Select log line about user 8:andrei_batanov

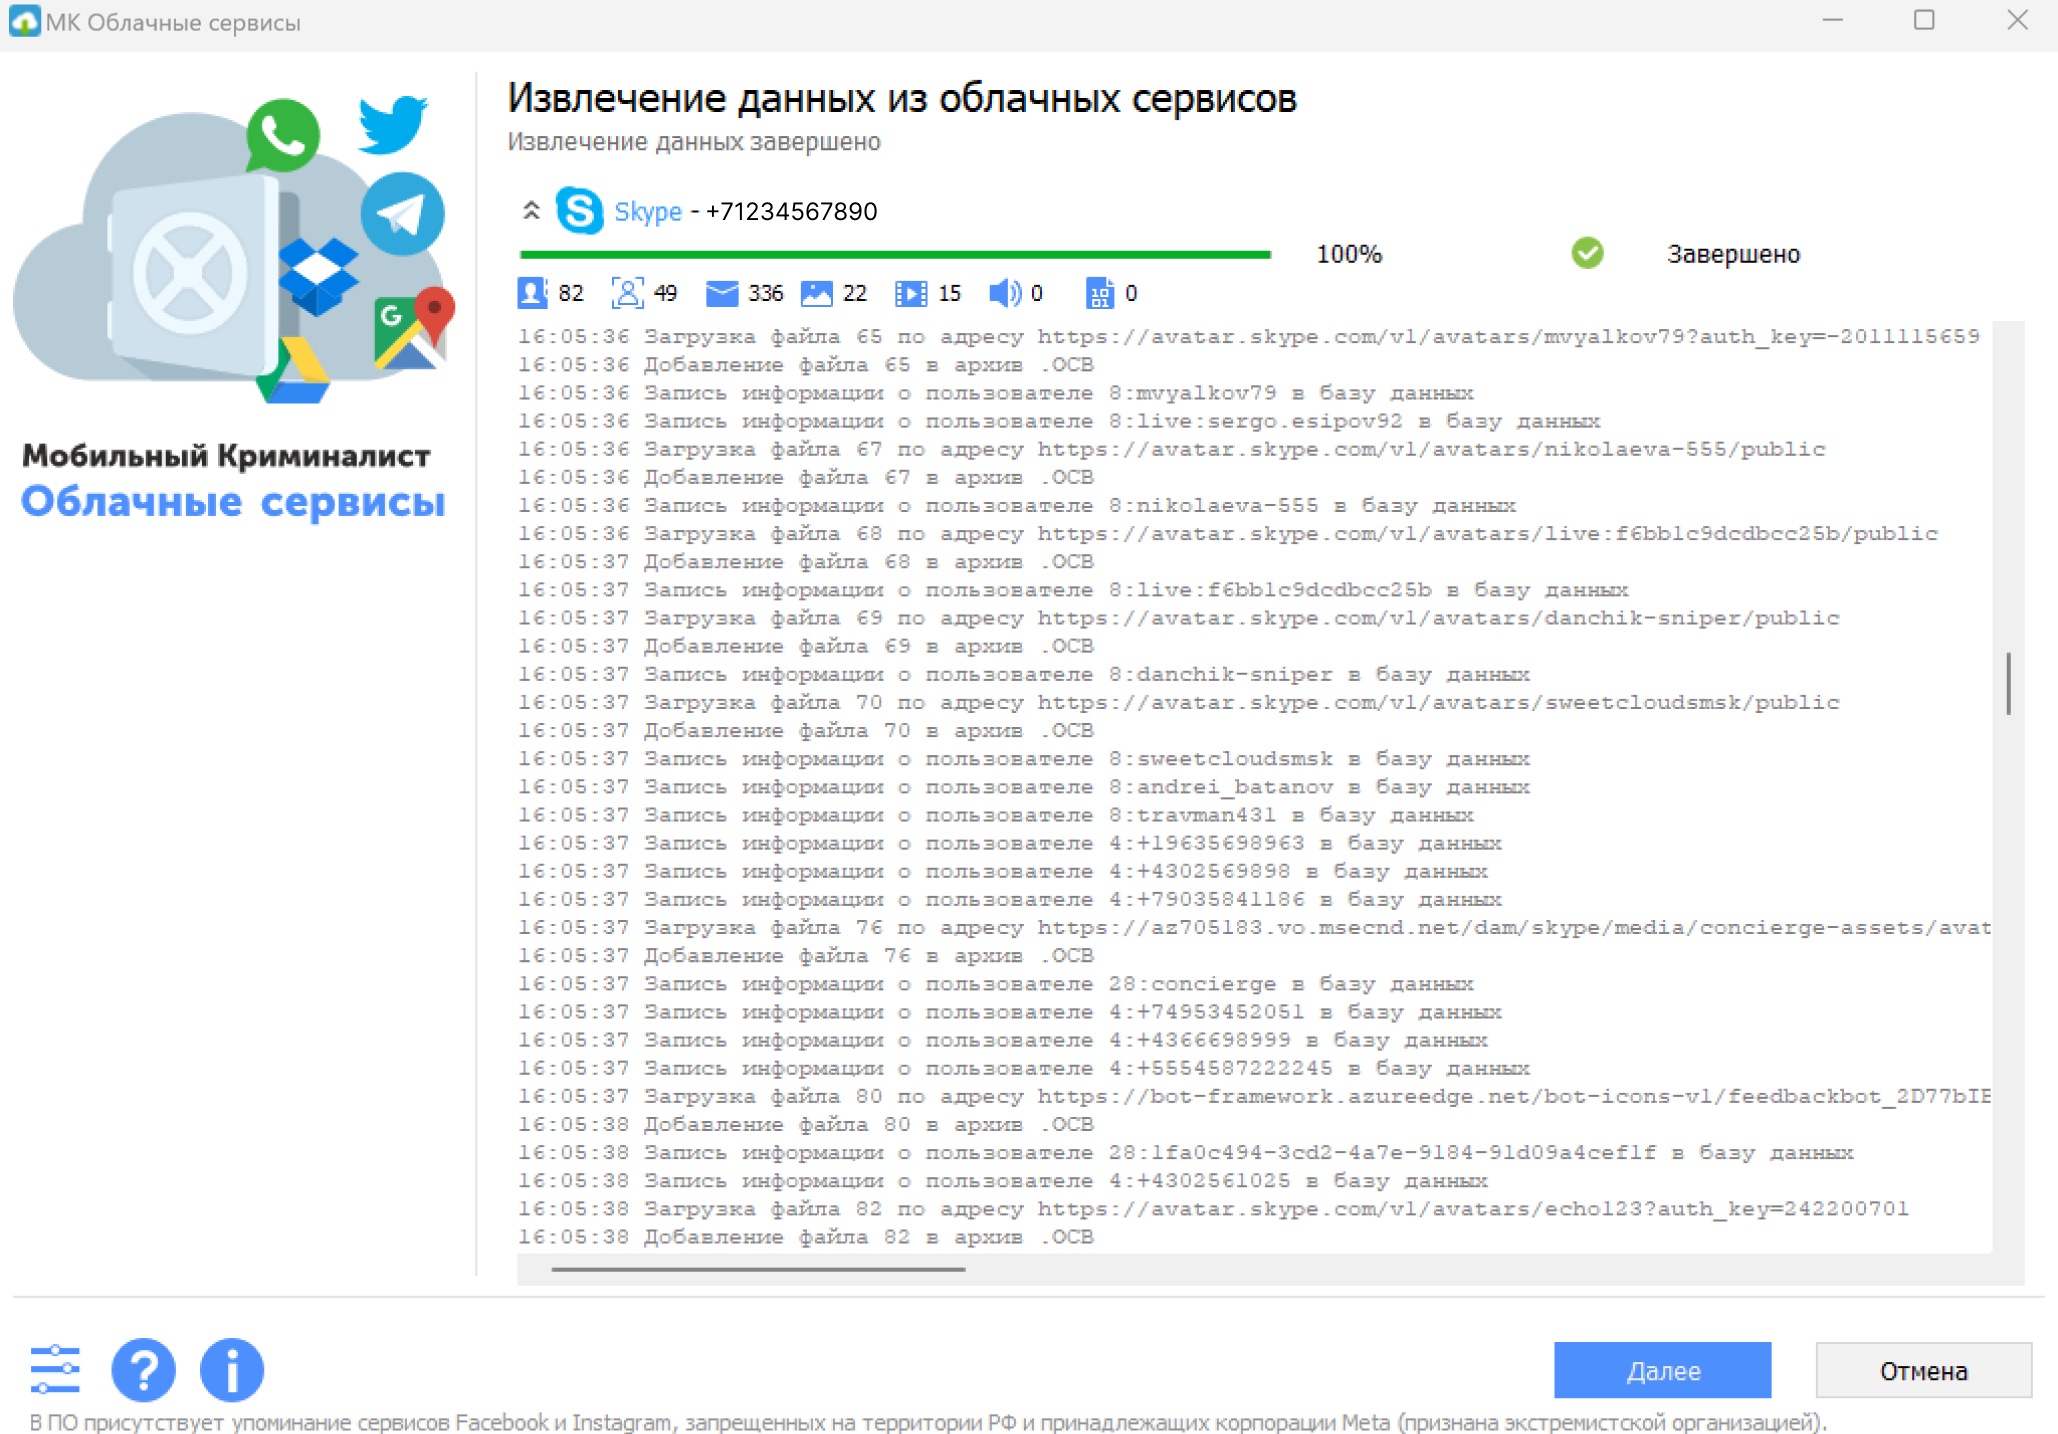pyautogui.click(x=1023, y=787)
